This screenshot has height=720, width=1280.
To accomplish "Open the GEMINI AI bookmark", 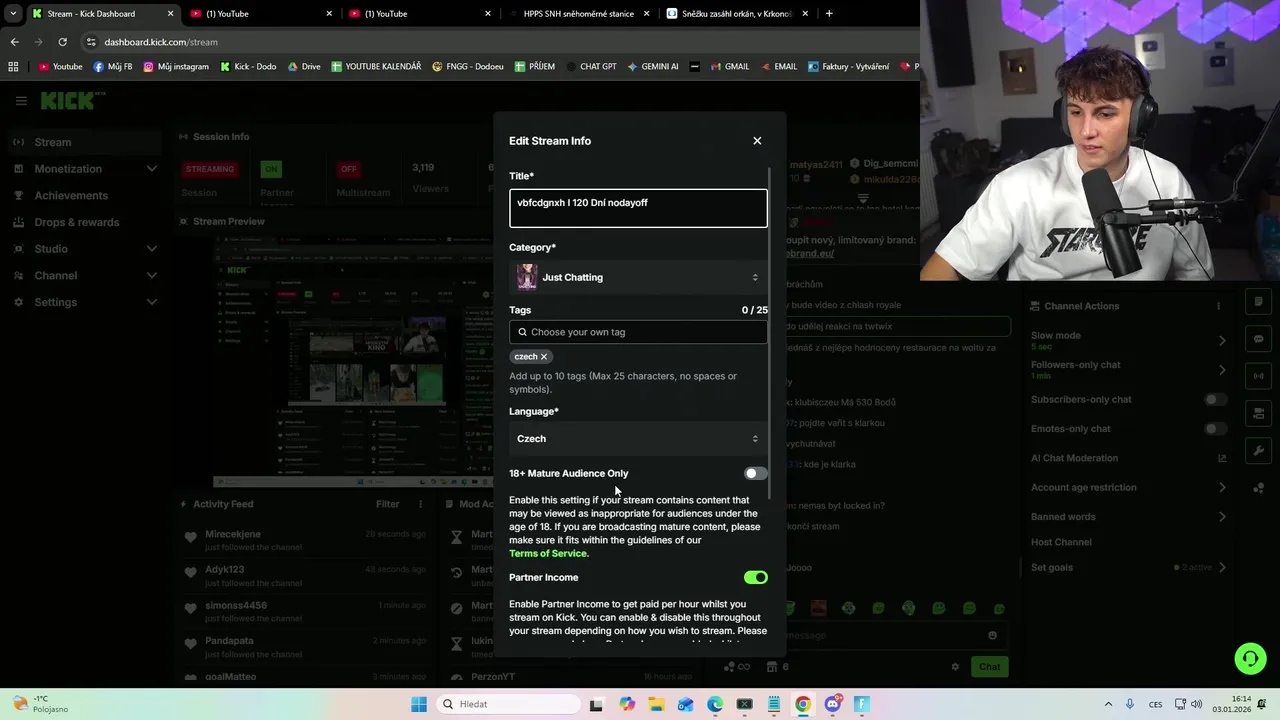I will (653, 67).
